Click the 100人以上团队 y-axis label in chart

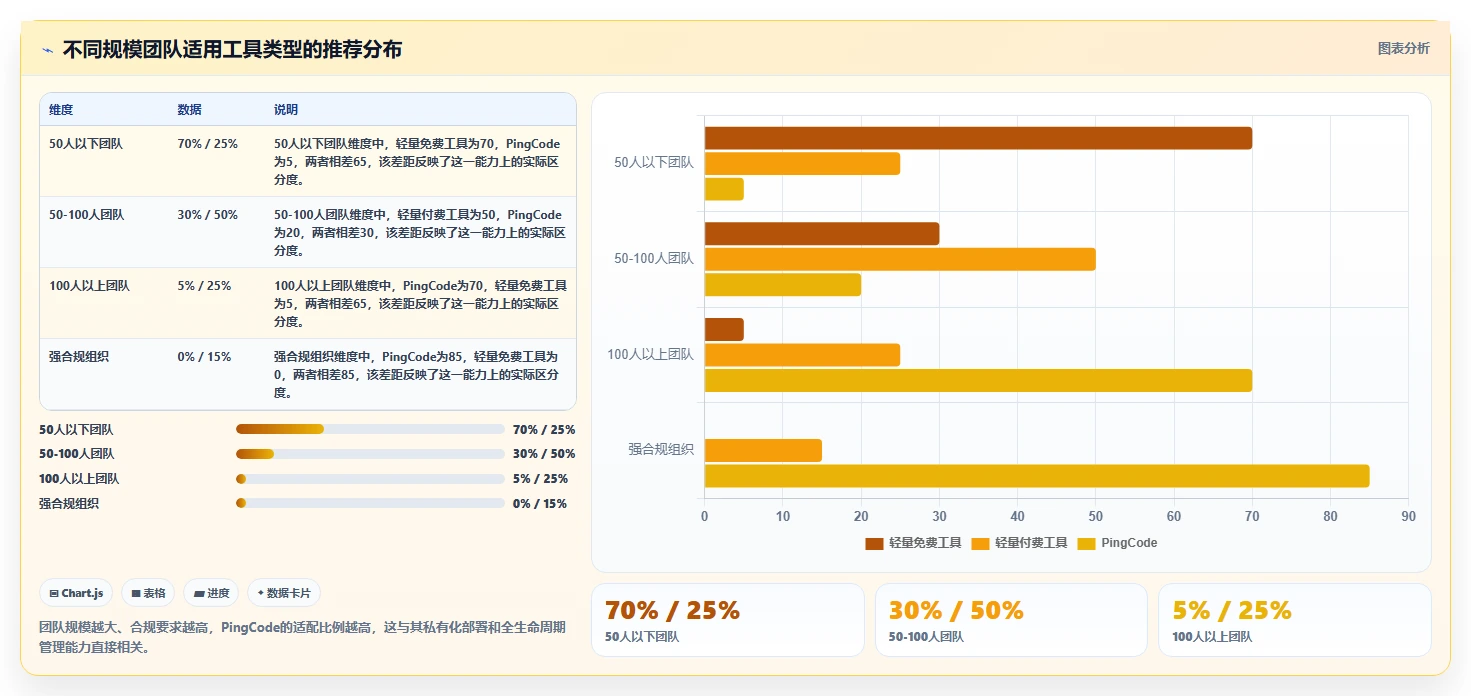[651, 354]
